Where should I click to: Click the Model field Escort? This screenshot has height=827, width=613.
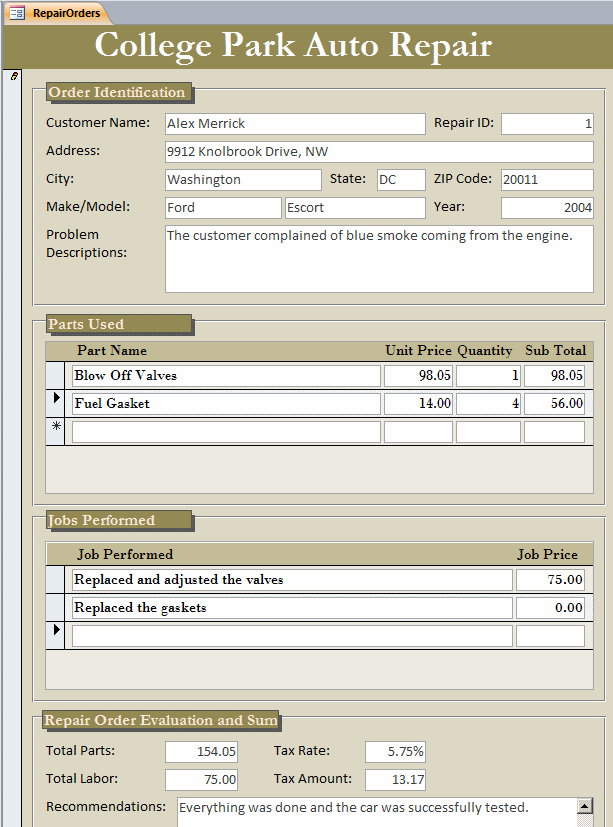355,208
